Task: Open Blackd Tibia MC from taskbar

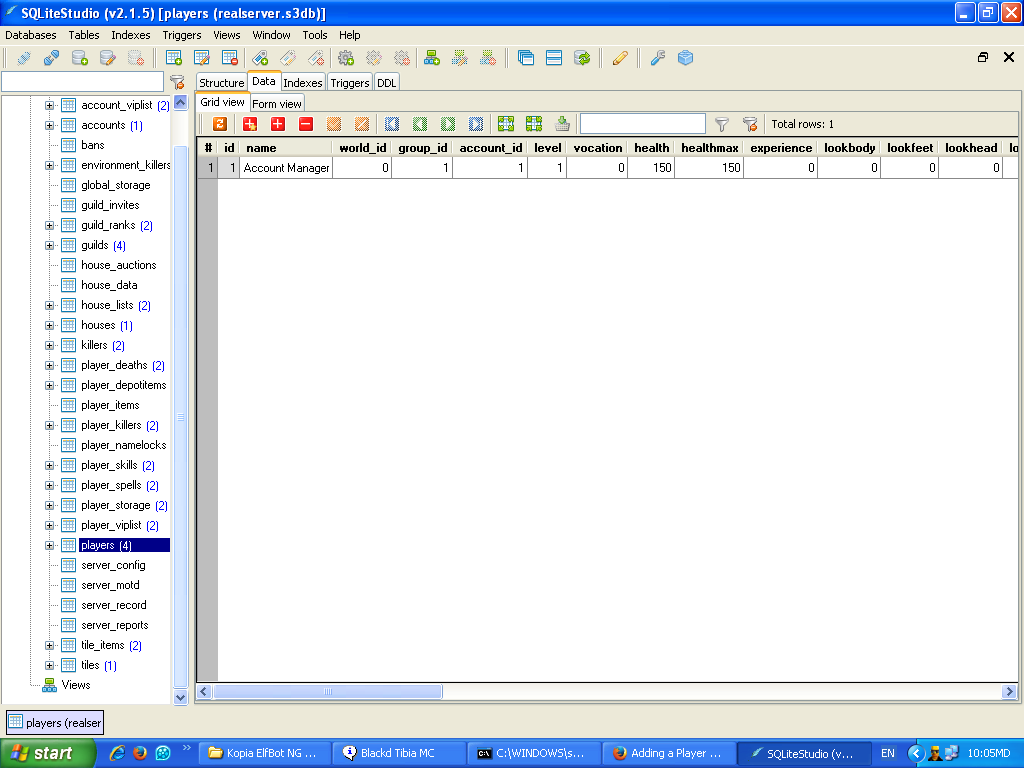Action: (399, 753)
